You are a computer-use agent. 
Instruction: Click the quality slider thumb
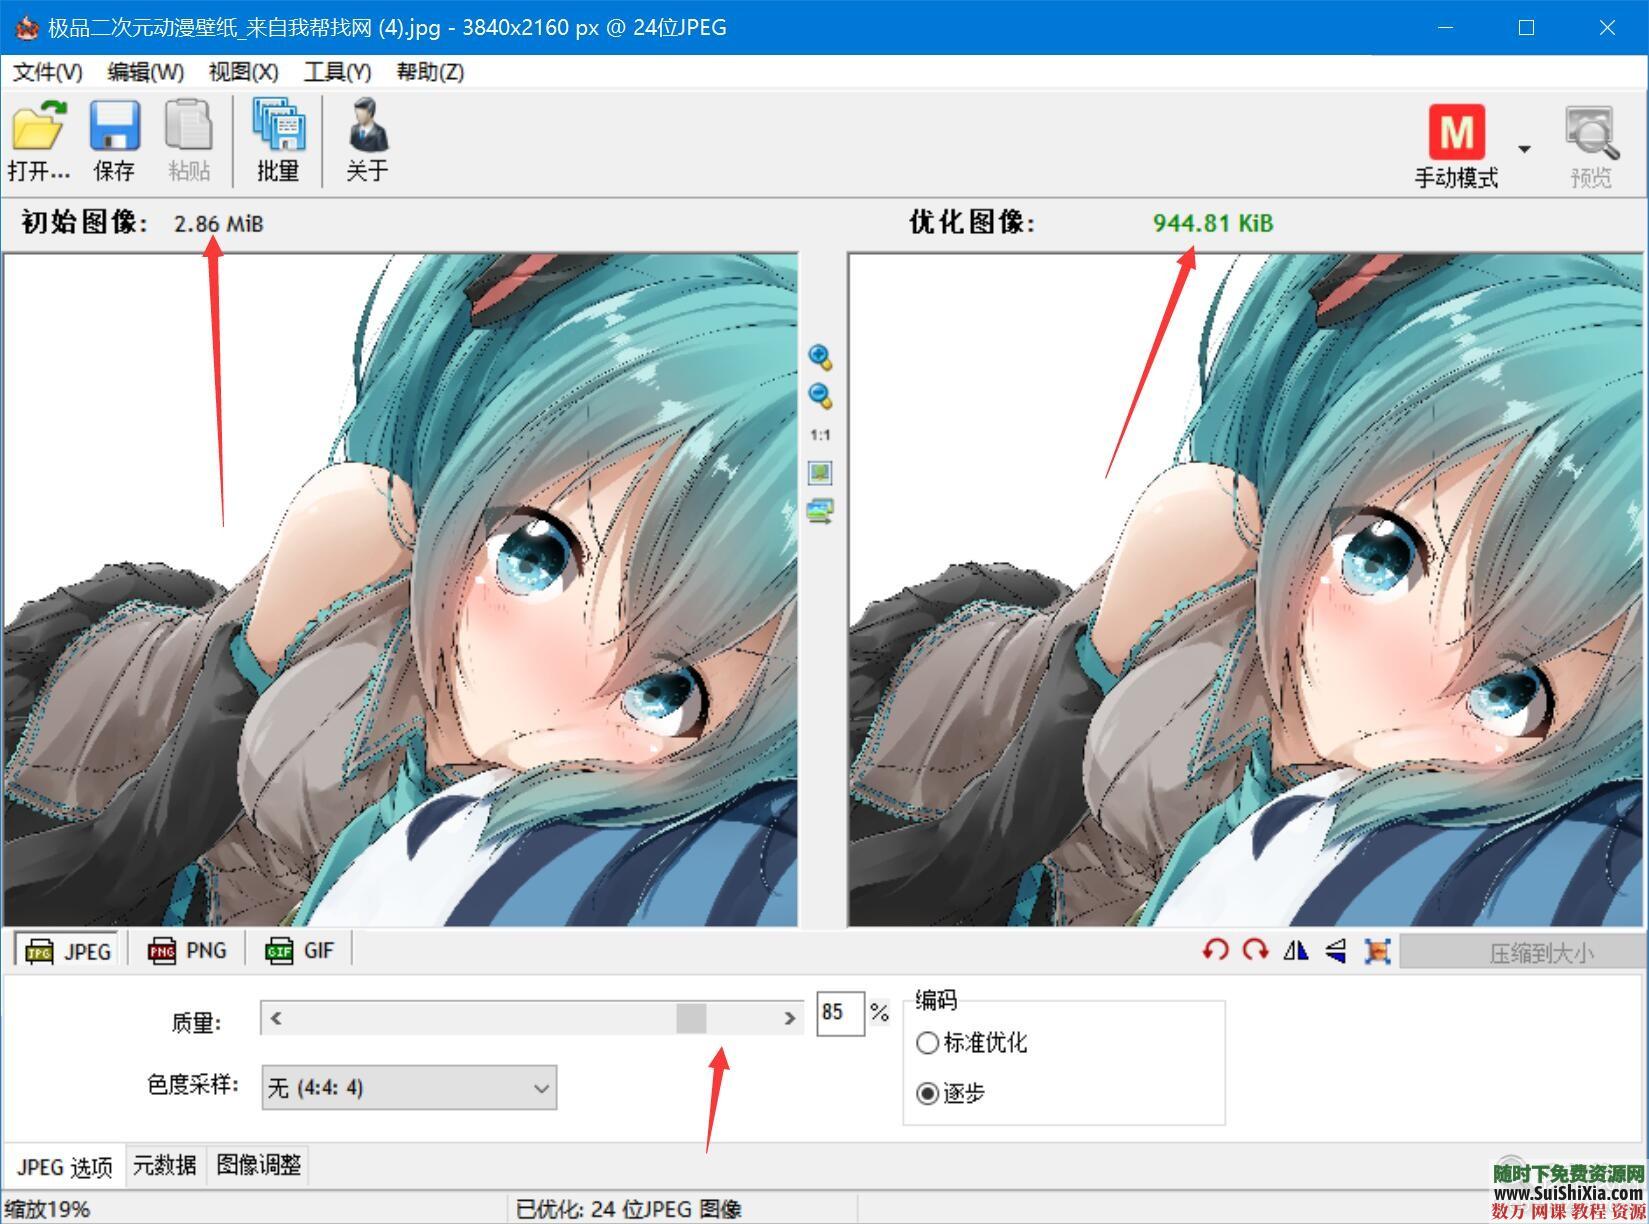(691, 1018)
